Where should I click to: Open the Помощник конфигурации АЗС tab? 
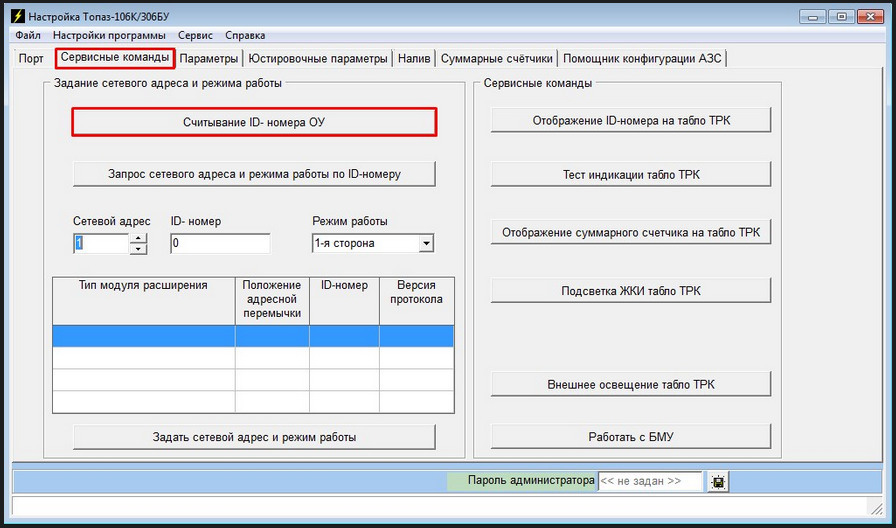click(x=642, y=59)
